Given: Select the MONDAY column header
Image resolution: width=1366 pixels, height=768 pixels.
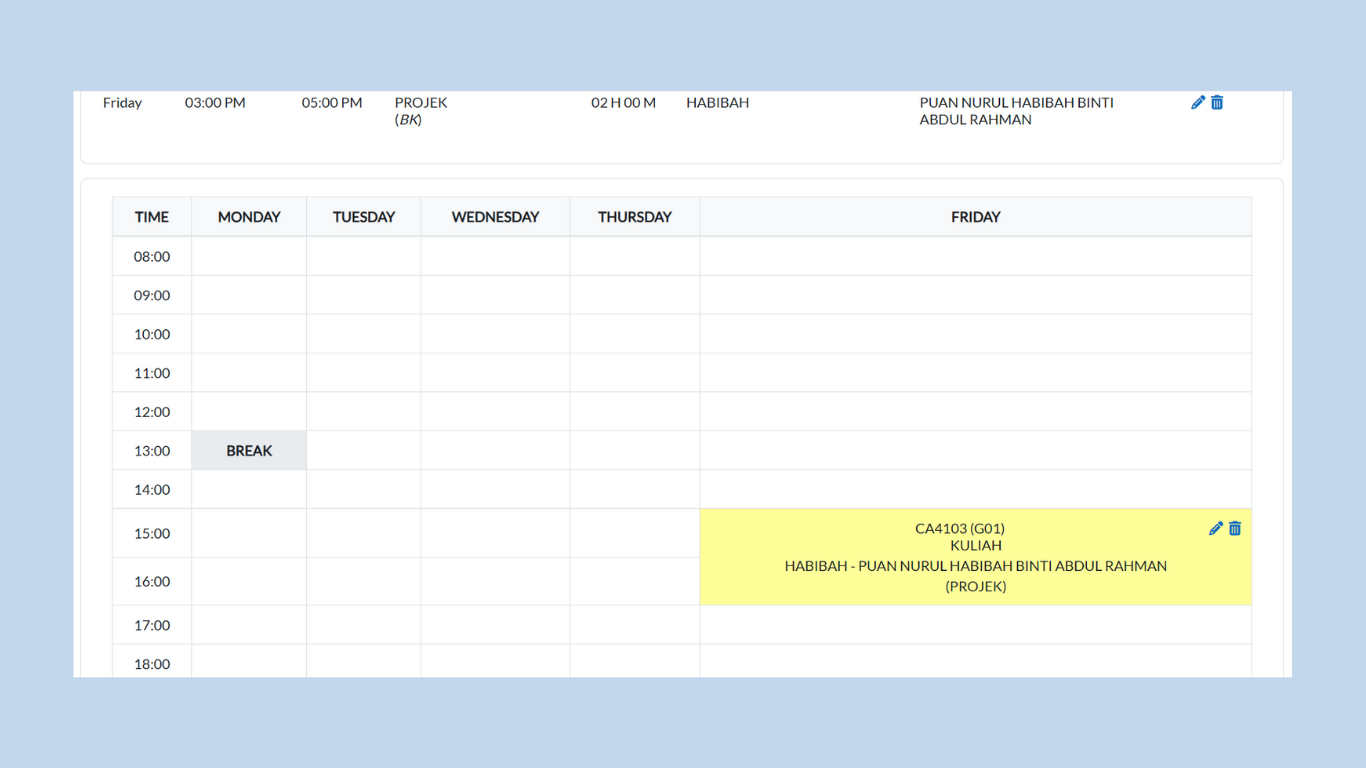Looking at the screenshot, I should [249, 217].
